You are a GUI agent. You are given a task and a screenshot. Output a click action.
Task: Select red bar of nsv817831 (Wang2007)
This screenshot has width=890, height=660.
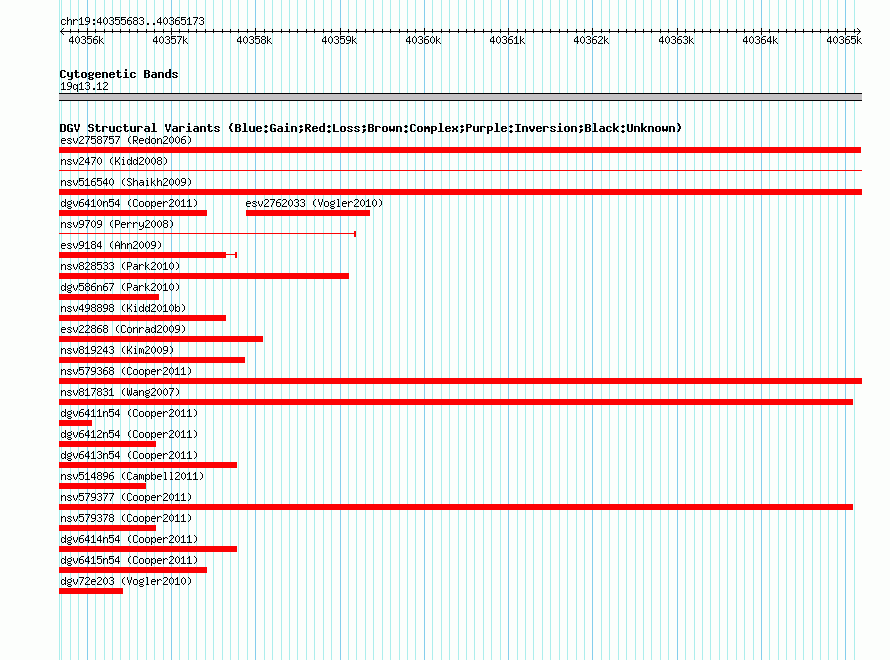coord(456,402)
